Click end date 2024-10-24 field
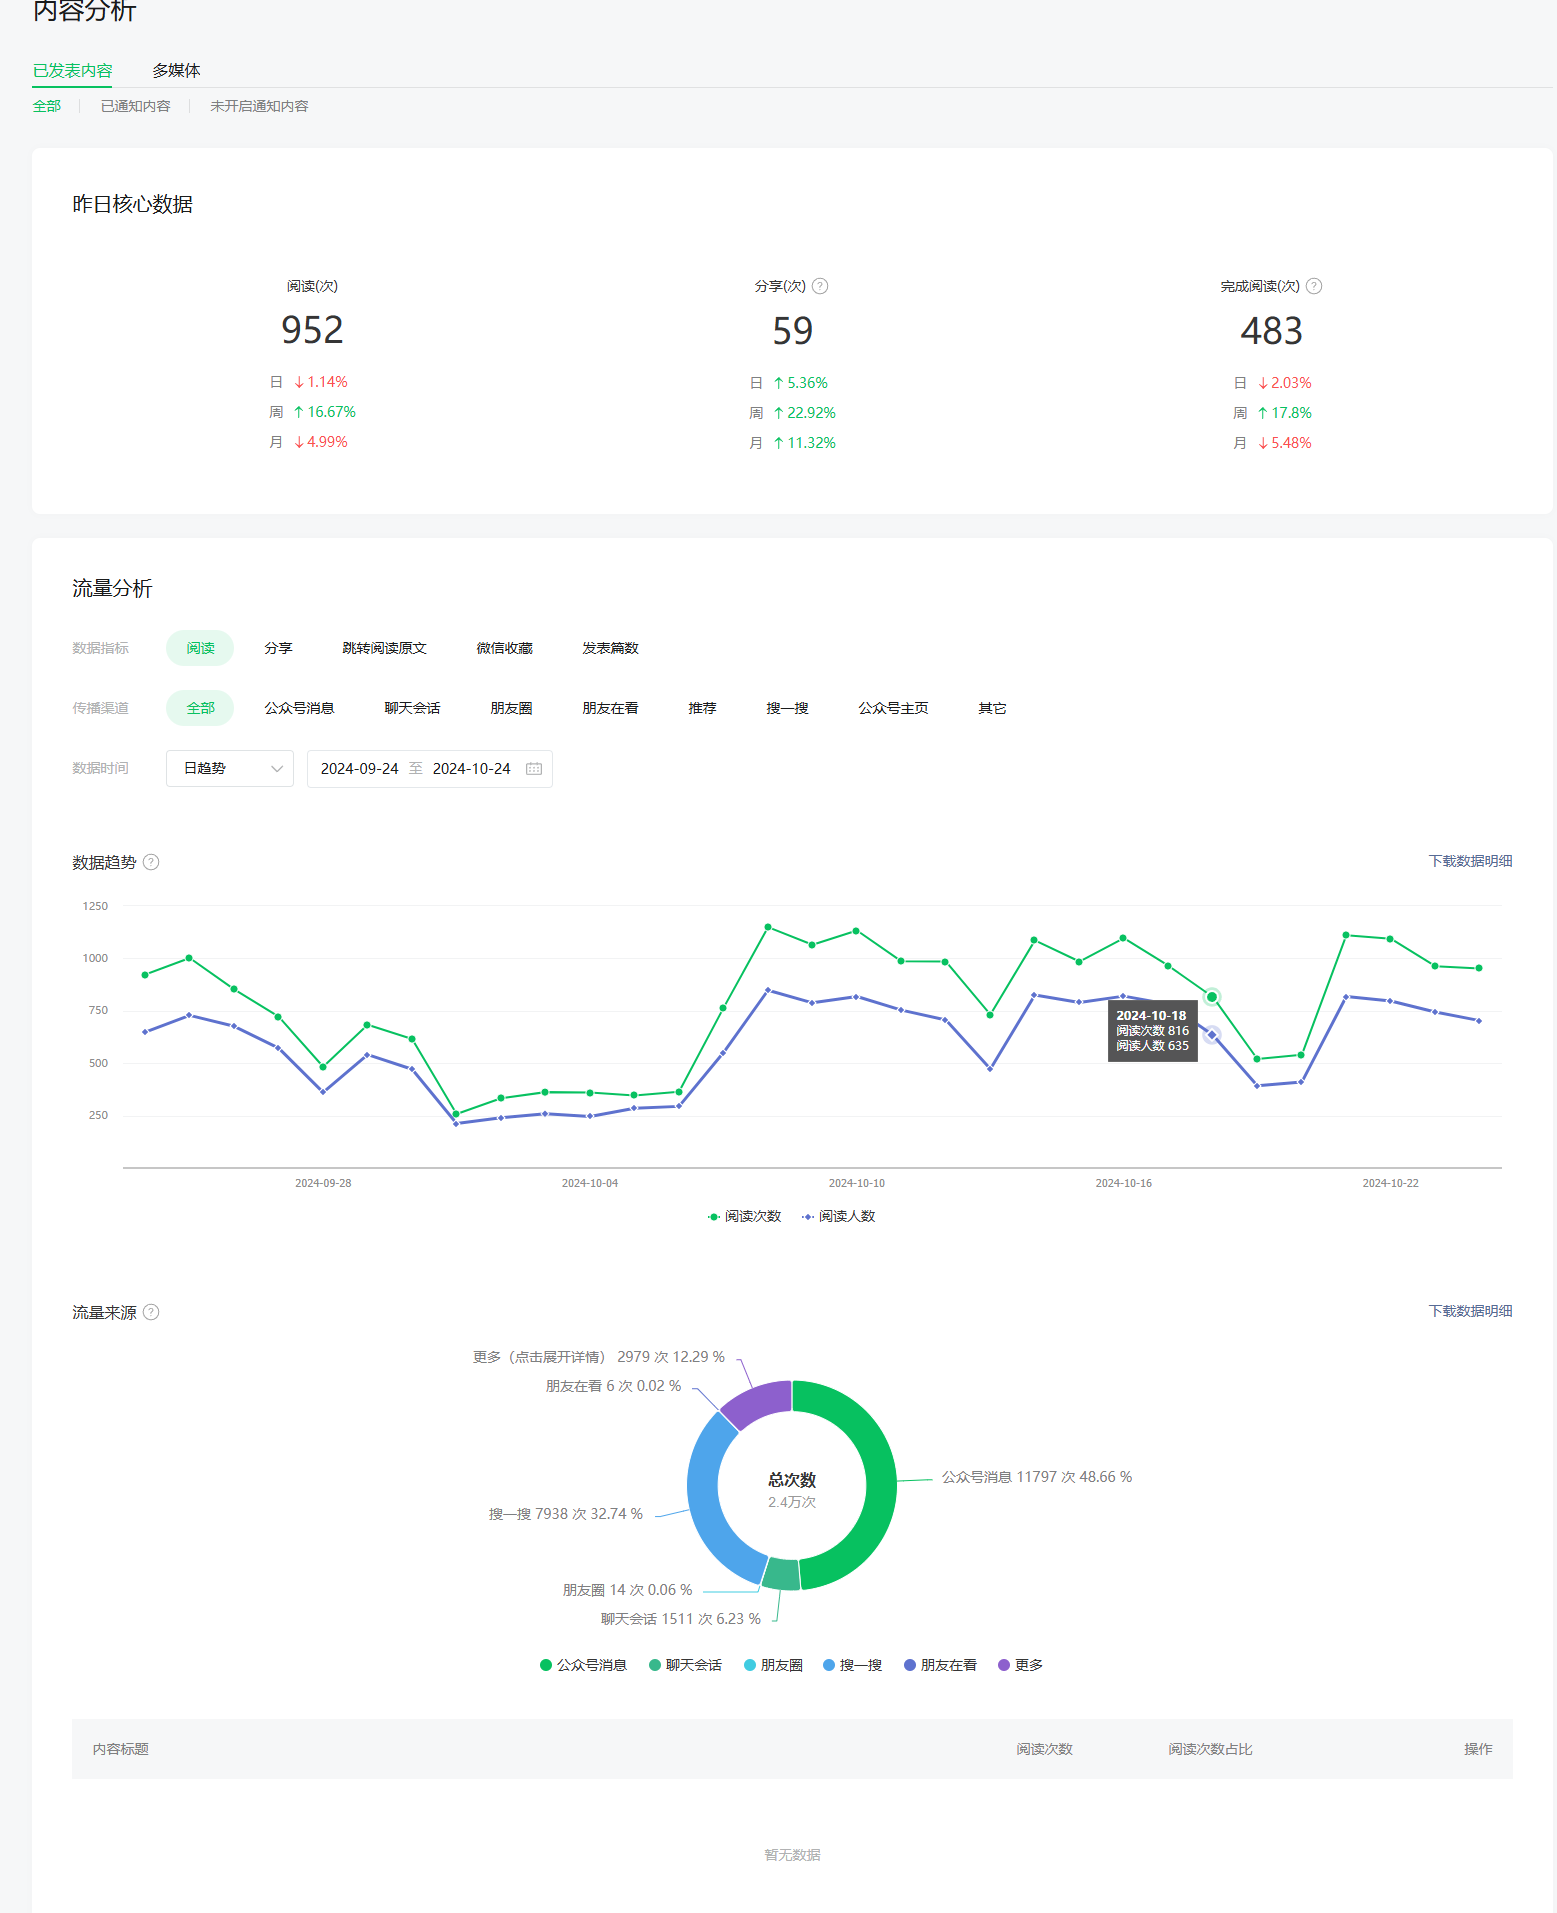 [x=471, y=769]
